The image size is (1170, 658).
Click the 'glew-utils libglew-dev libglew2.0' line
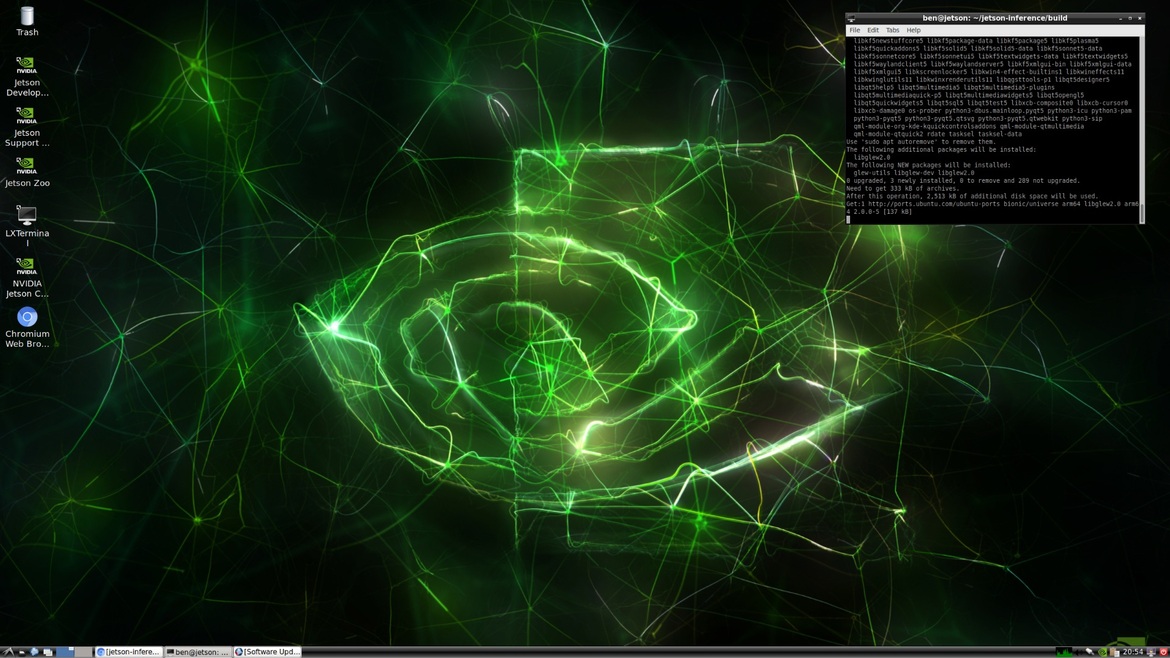(913, 172)
